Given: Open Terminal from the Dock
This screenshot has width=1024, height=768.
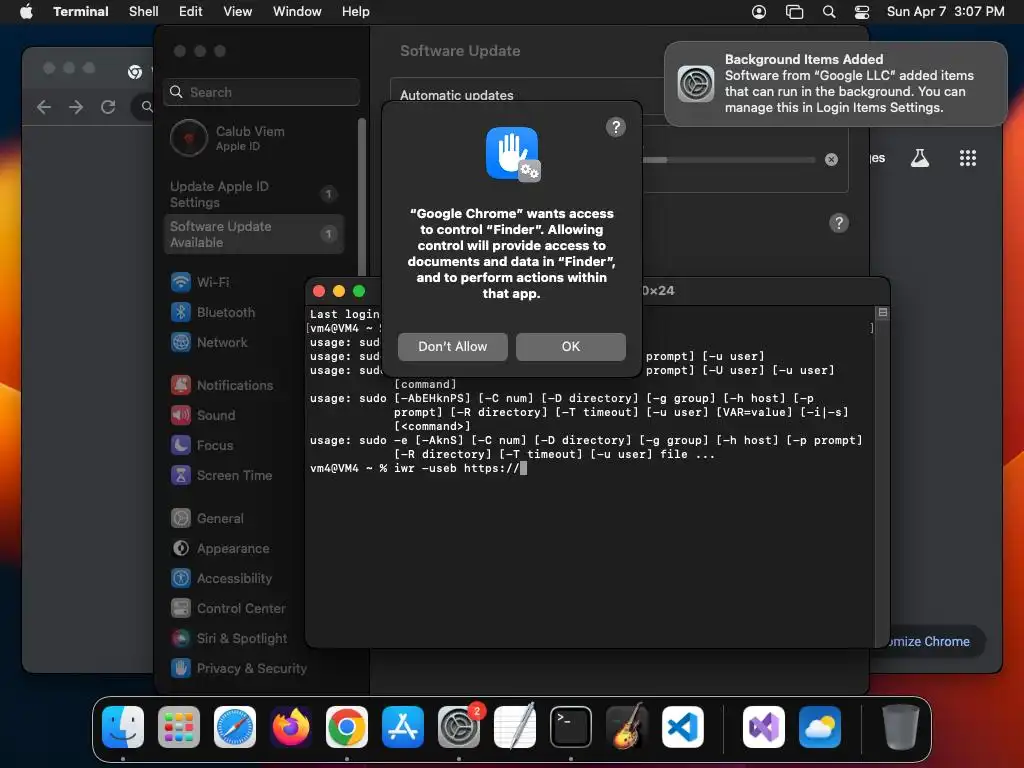Looking at the screenshot, I should click(x=571, y=727).
